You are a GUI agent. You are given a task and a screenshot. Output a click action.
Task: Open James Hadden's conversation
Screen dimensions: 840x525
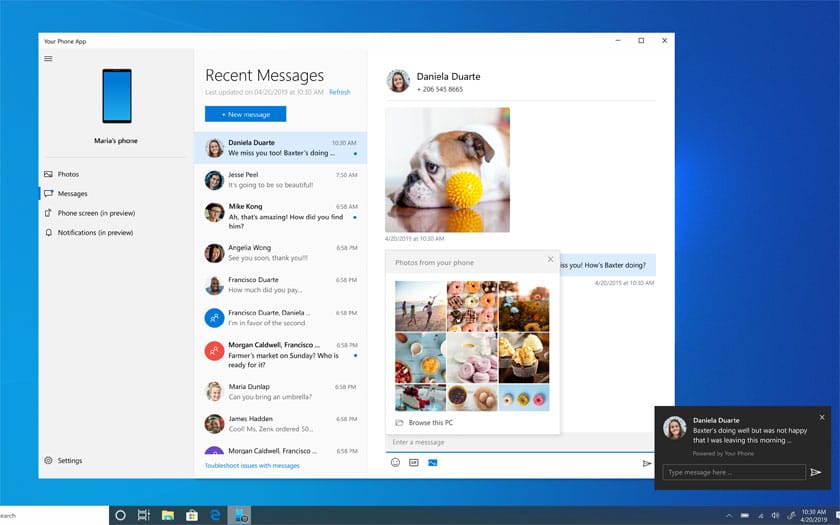281,424
